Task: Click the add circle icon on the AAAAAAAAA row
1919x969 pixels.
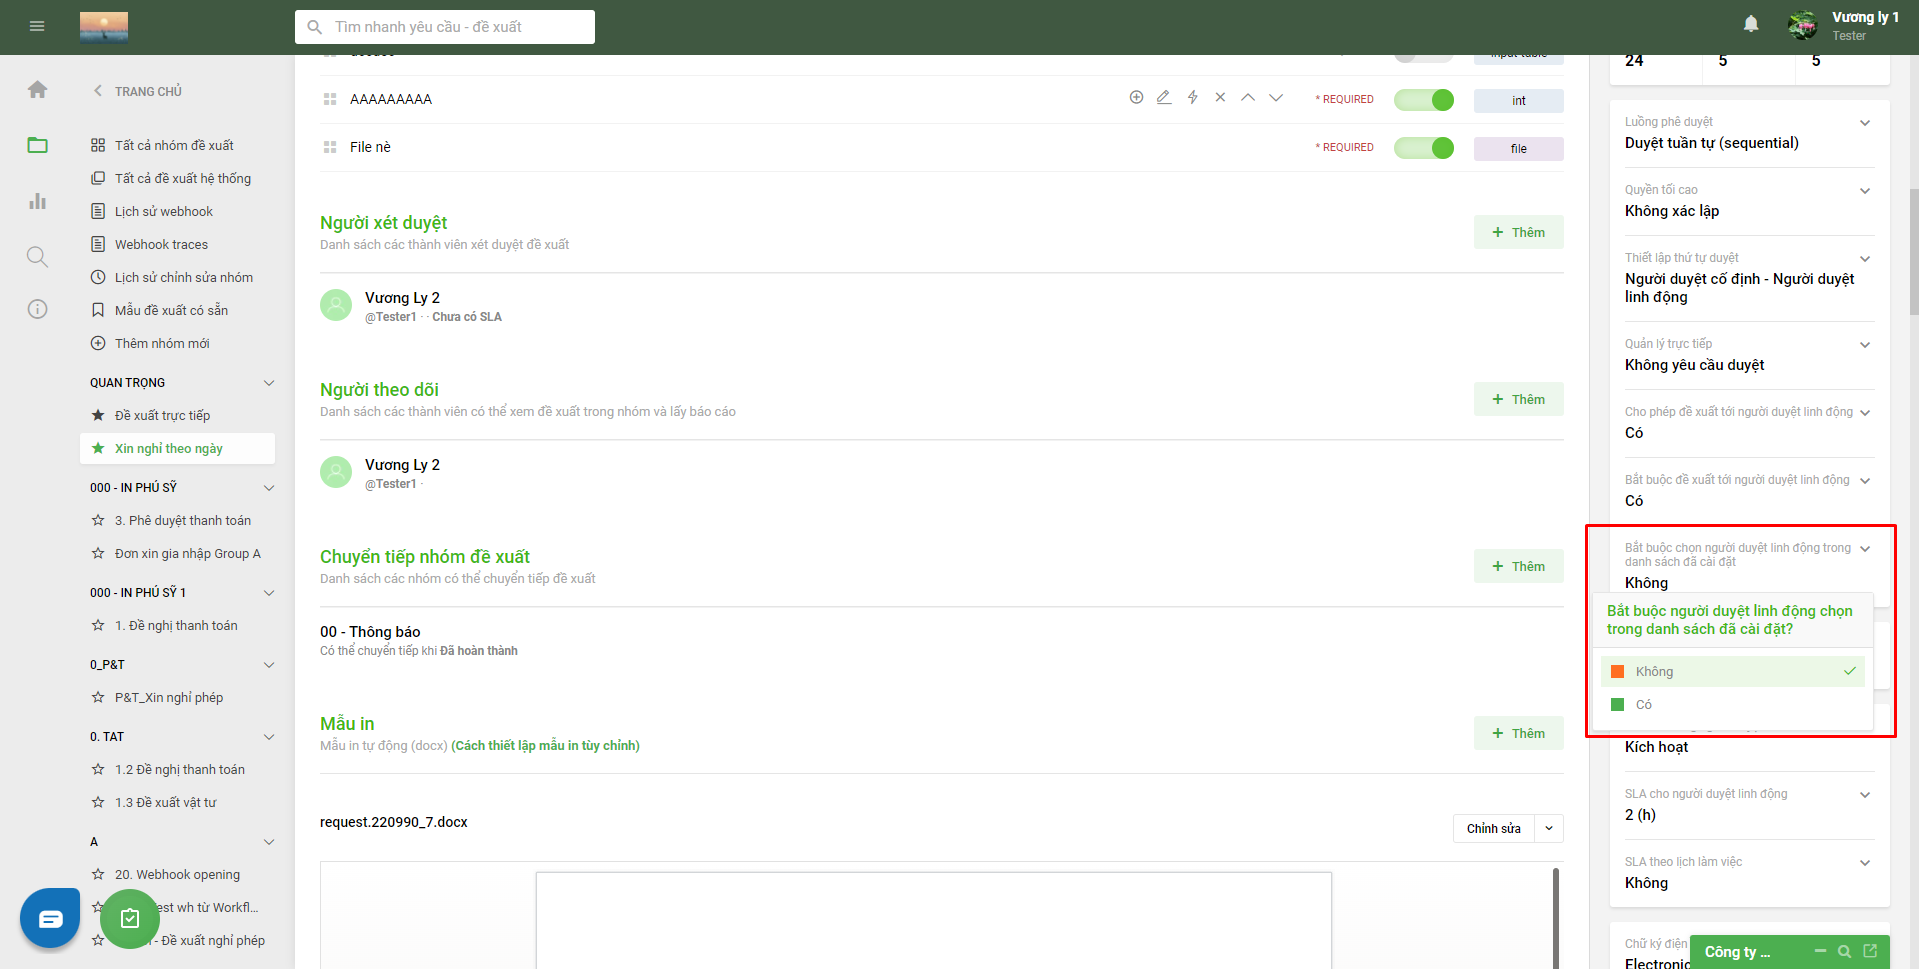Action: pos(1136,97)
